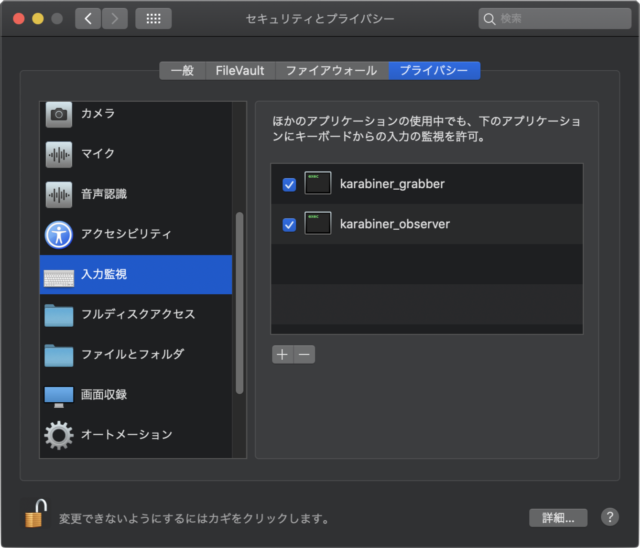Select the プライバシー tab

tap(434, 71)
